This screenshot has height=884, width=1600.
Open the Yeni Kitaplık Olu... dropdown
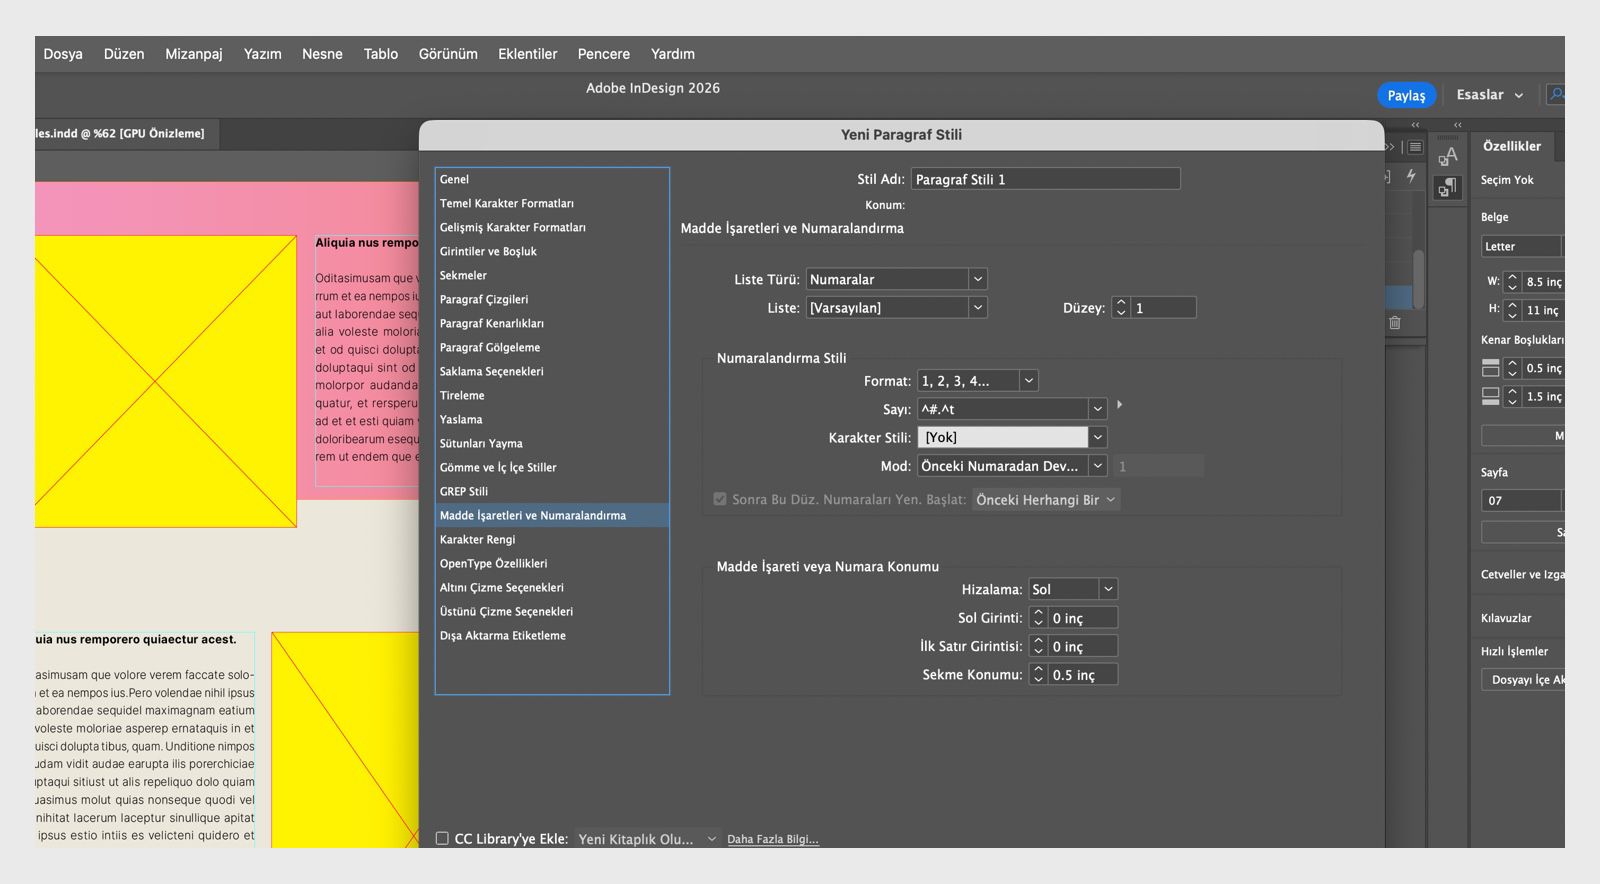coord(647,839)
